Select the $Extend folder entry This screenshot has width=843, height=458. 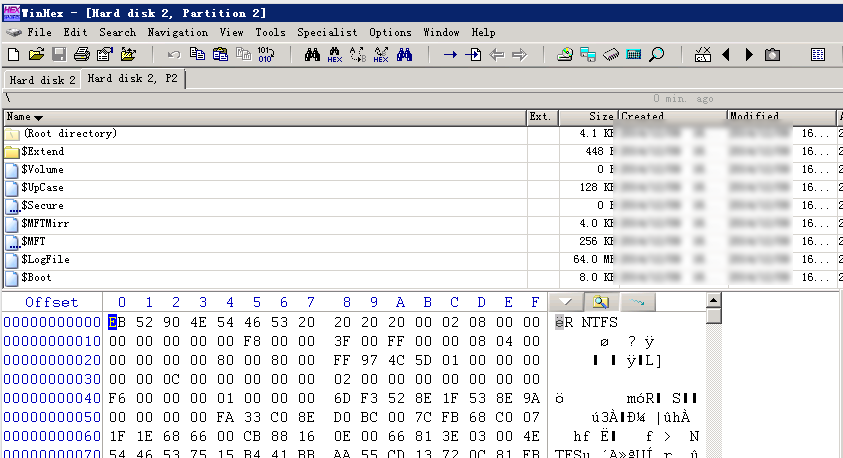pyautogui.click(x=42, y=152)
